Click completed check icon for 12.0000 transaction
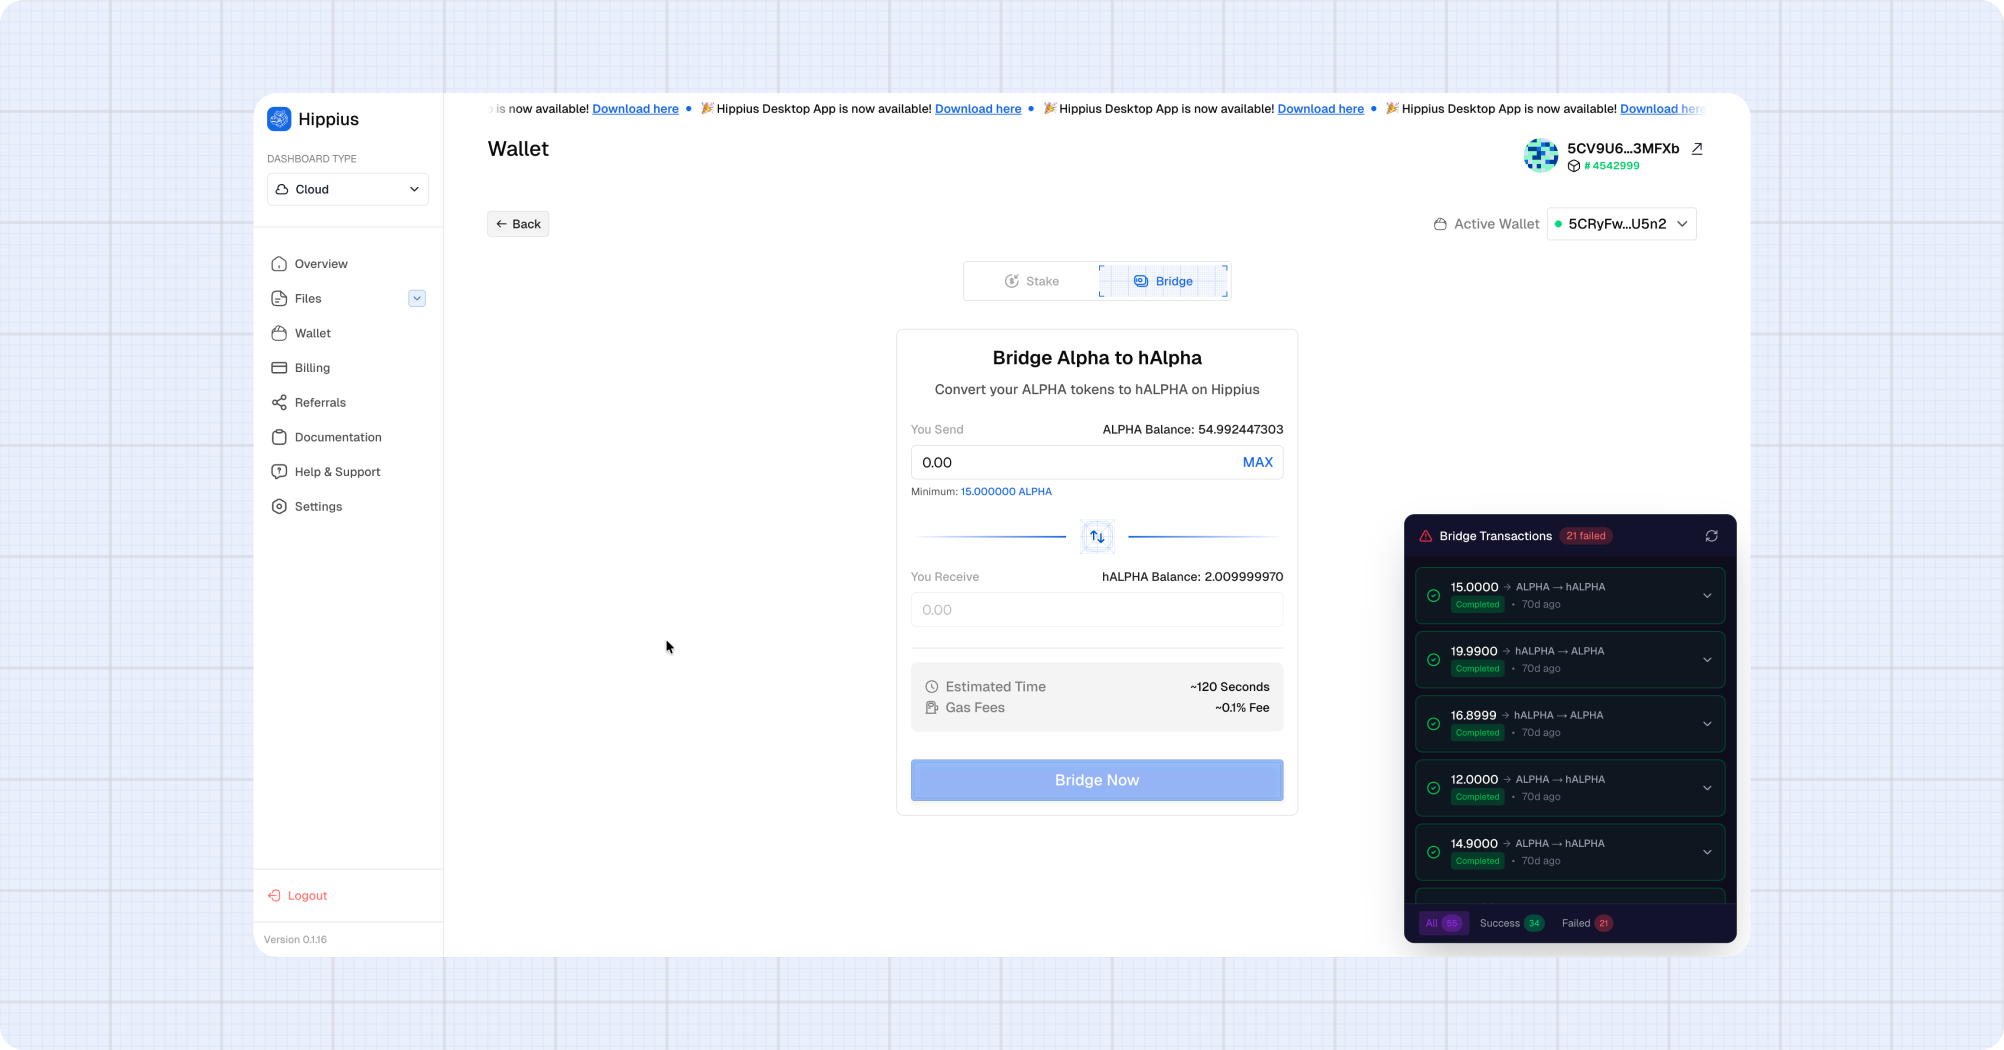The height and width of the screenshot is (1050, 2004). (1433, 788)
